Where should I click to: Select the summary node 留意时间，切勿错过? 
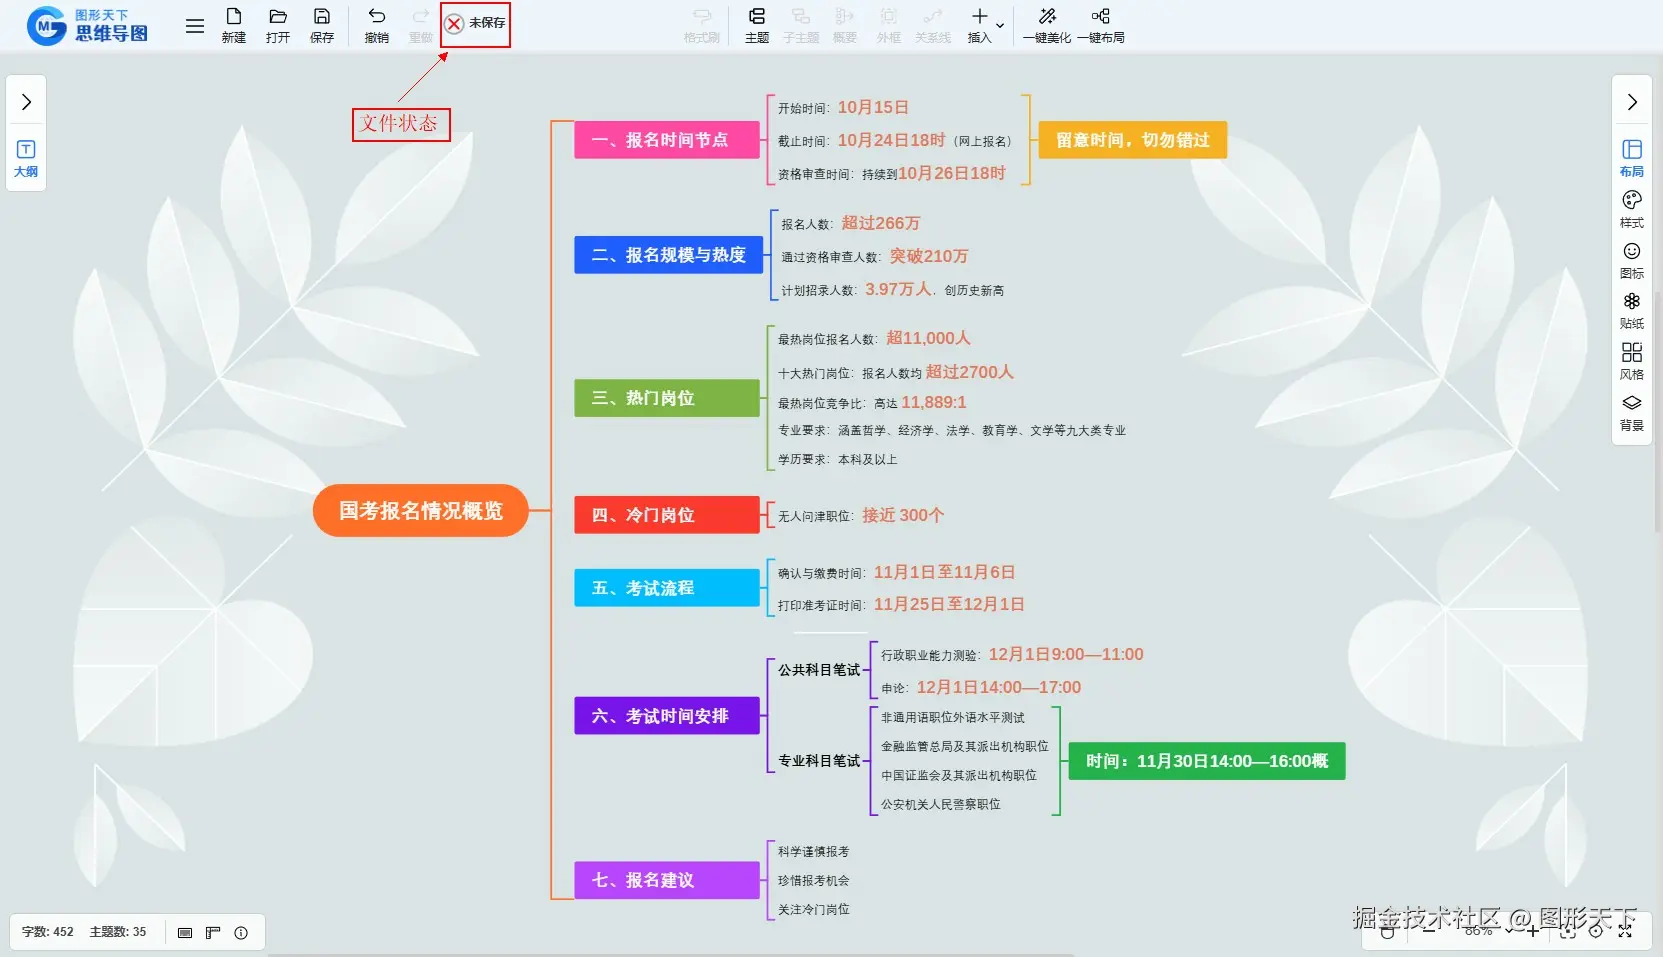click(1133, 140)
